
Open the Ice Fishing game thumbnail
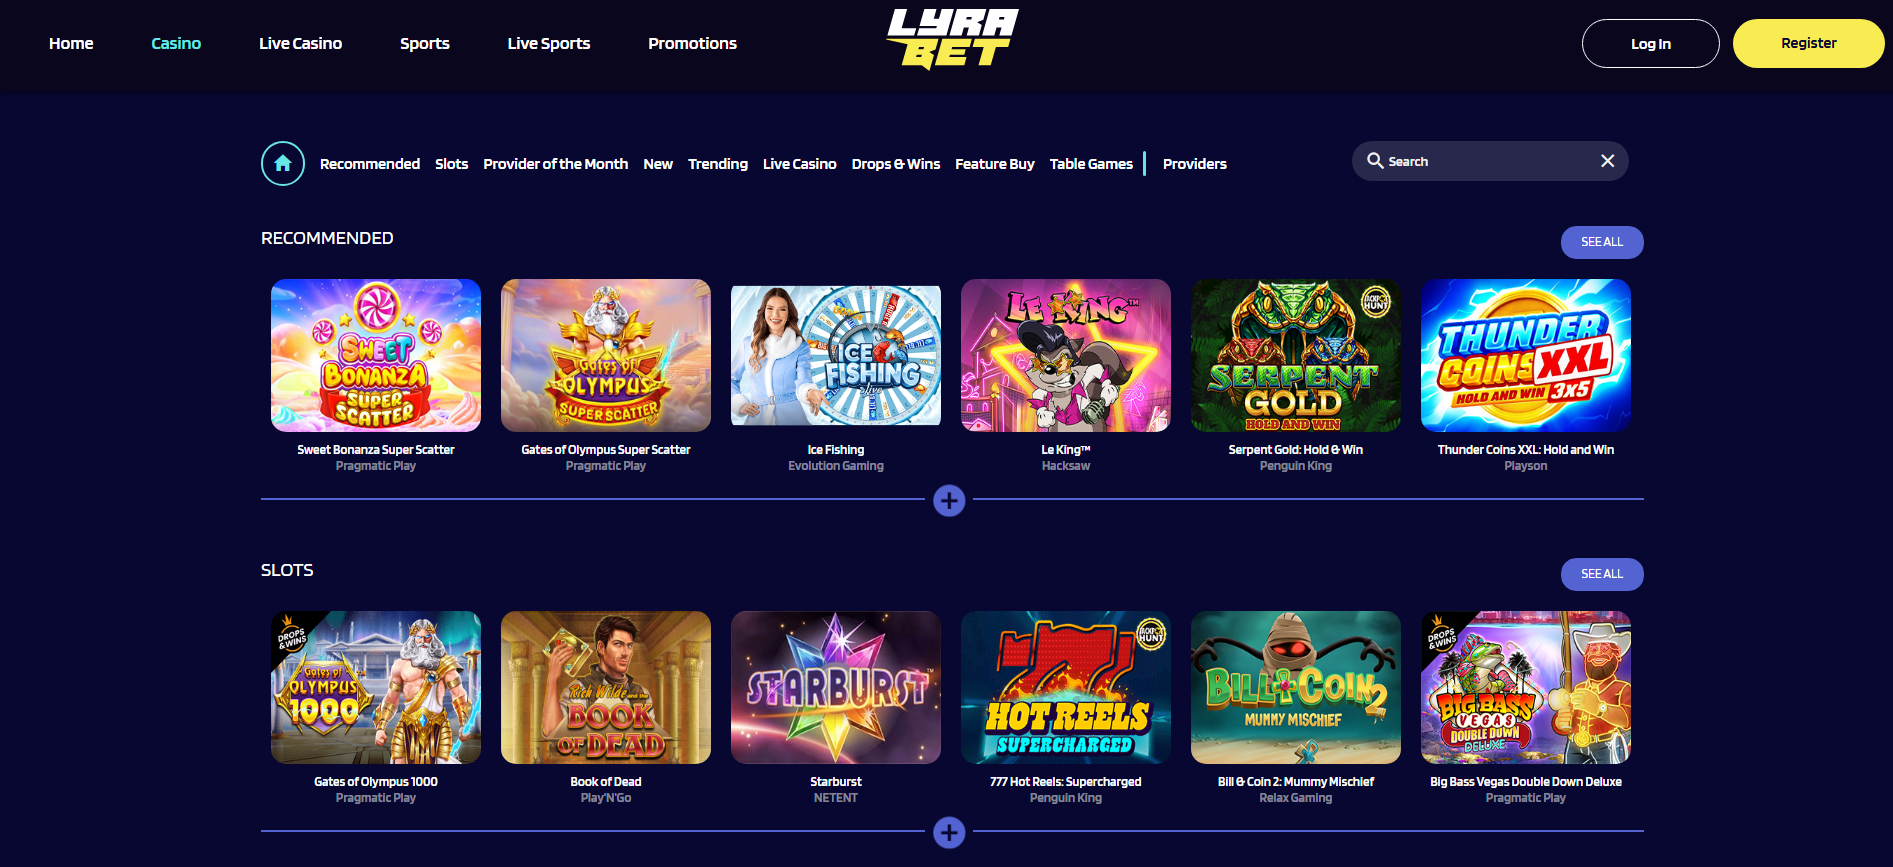click(x=836, y=356)
